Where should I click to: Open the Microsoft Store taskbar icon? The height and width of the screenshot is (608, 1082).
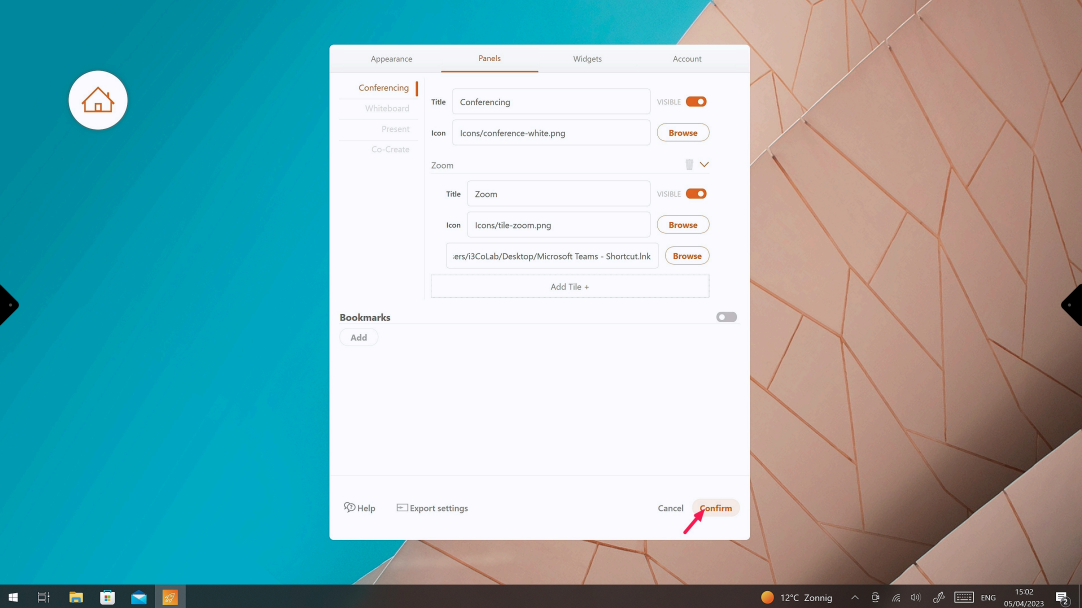pos(107,597)
